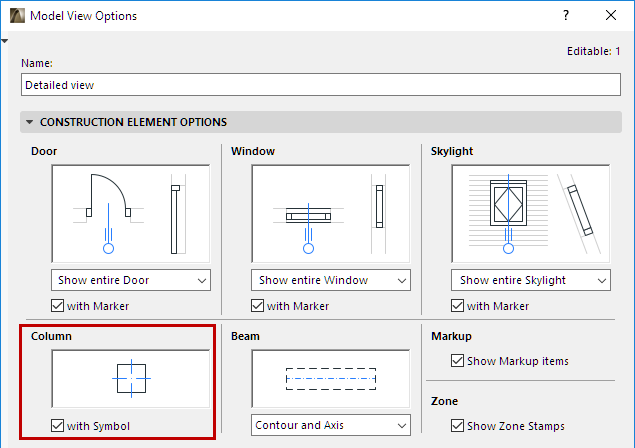Disable the Column 'with Symbol' checkbox
The width and height of the screenshot is (635, 448).
pyautogui.click(x=58, y=426)
